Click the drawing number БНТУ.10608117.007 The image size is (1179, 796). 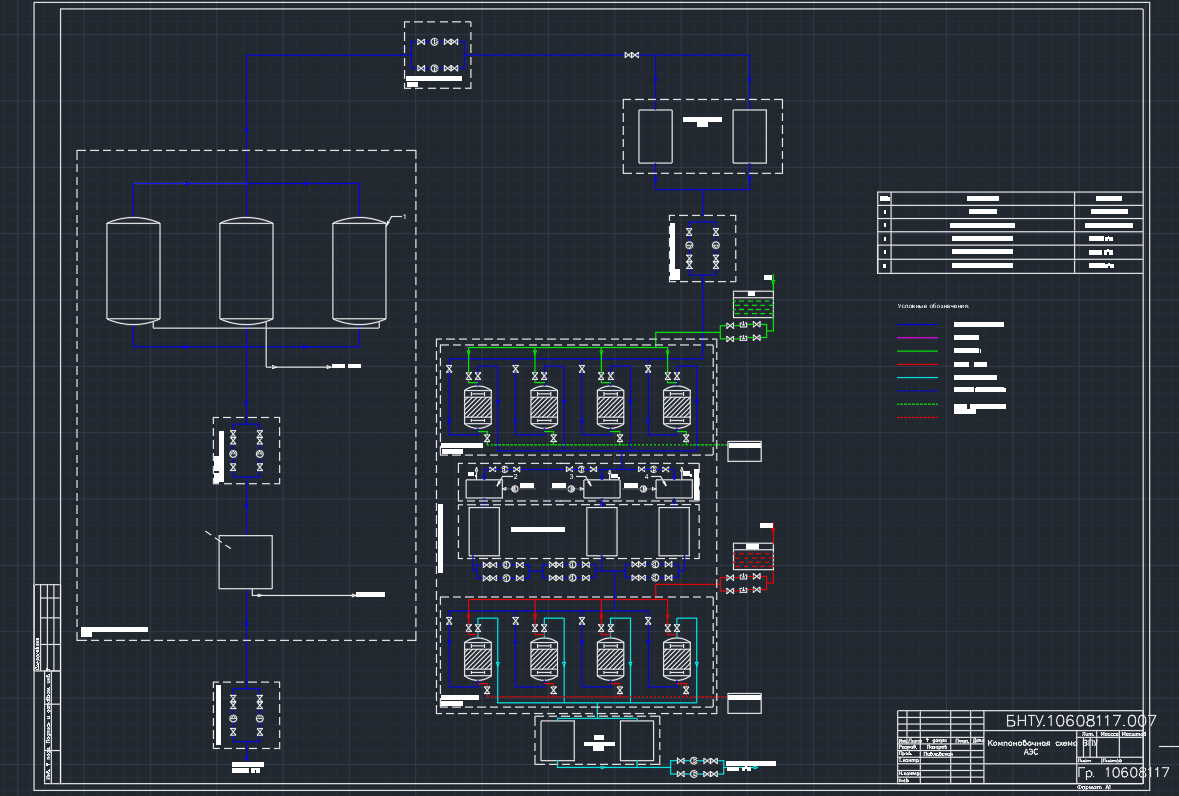coord(1080,721)
